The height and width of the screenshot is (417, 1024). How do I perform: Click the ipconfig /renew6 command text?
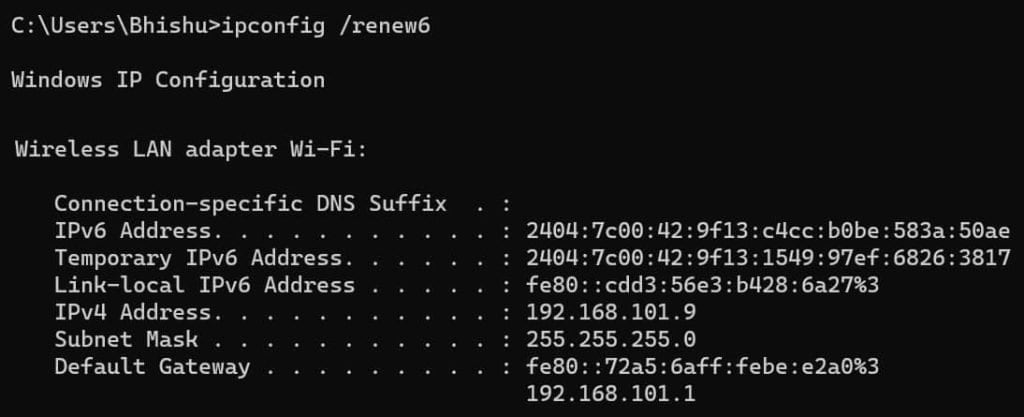(326, 27)
